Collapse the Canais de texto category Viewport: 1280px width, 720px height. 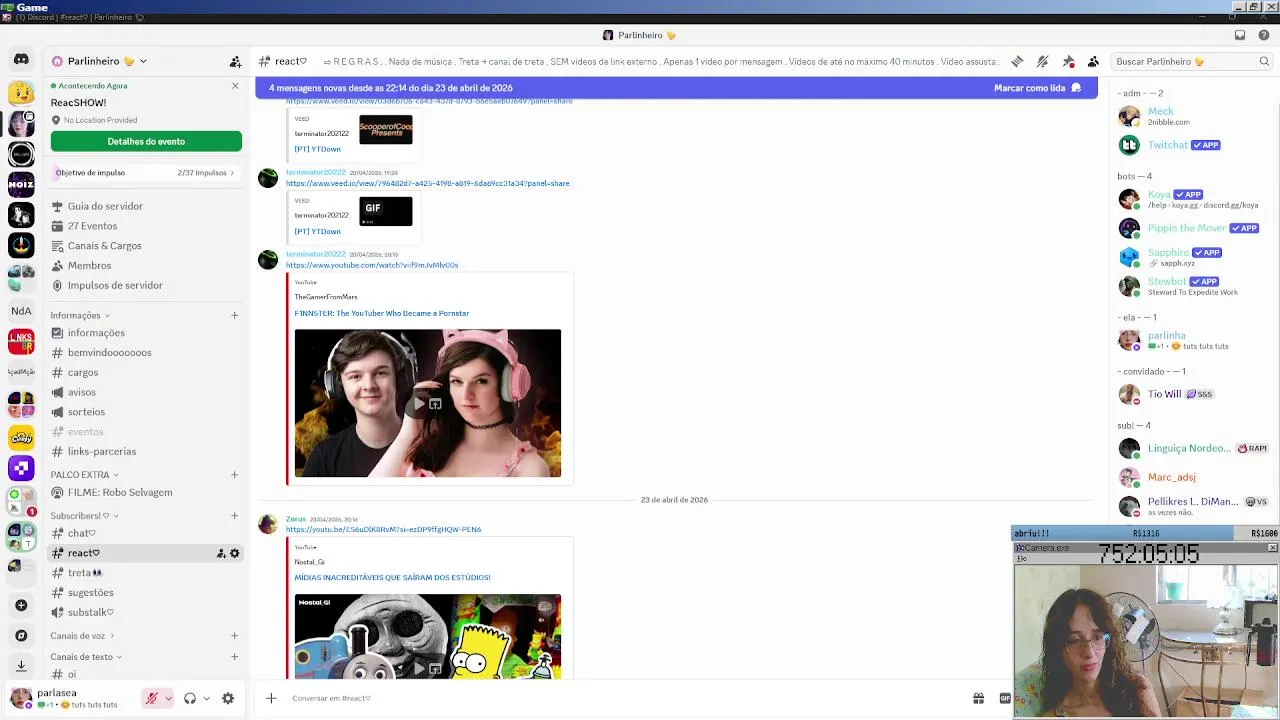[x=86, y=657]
